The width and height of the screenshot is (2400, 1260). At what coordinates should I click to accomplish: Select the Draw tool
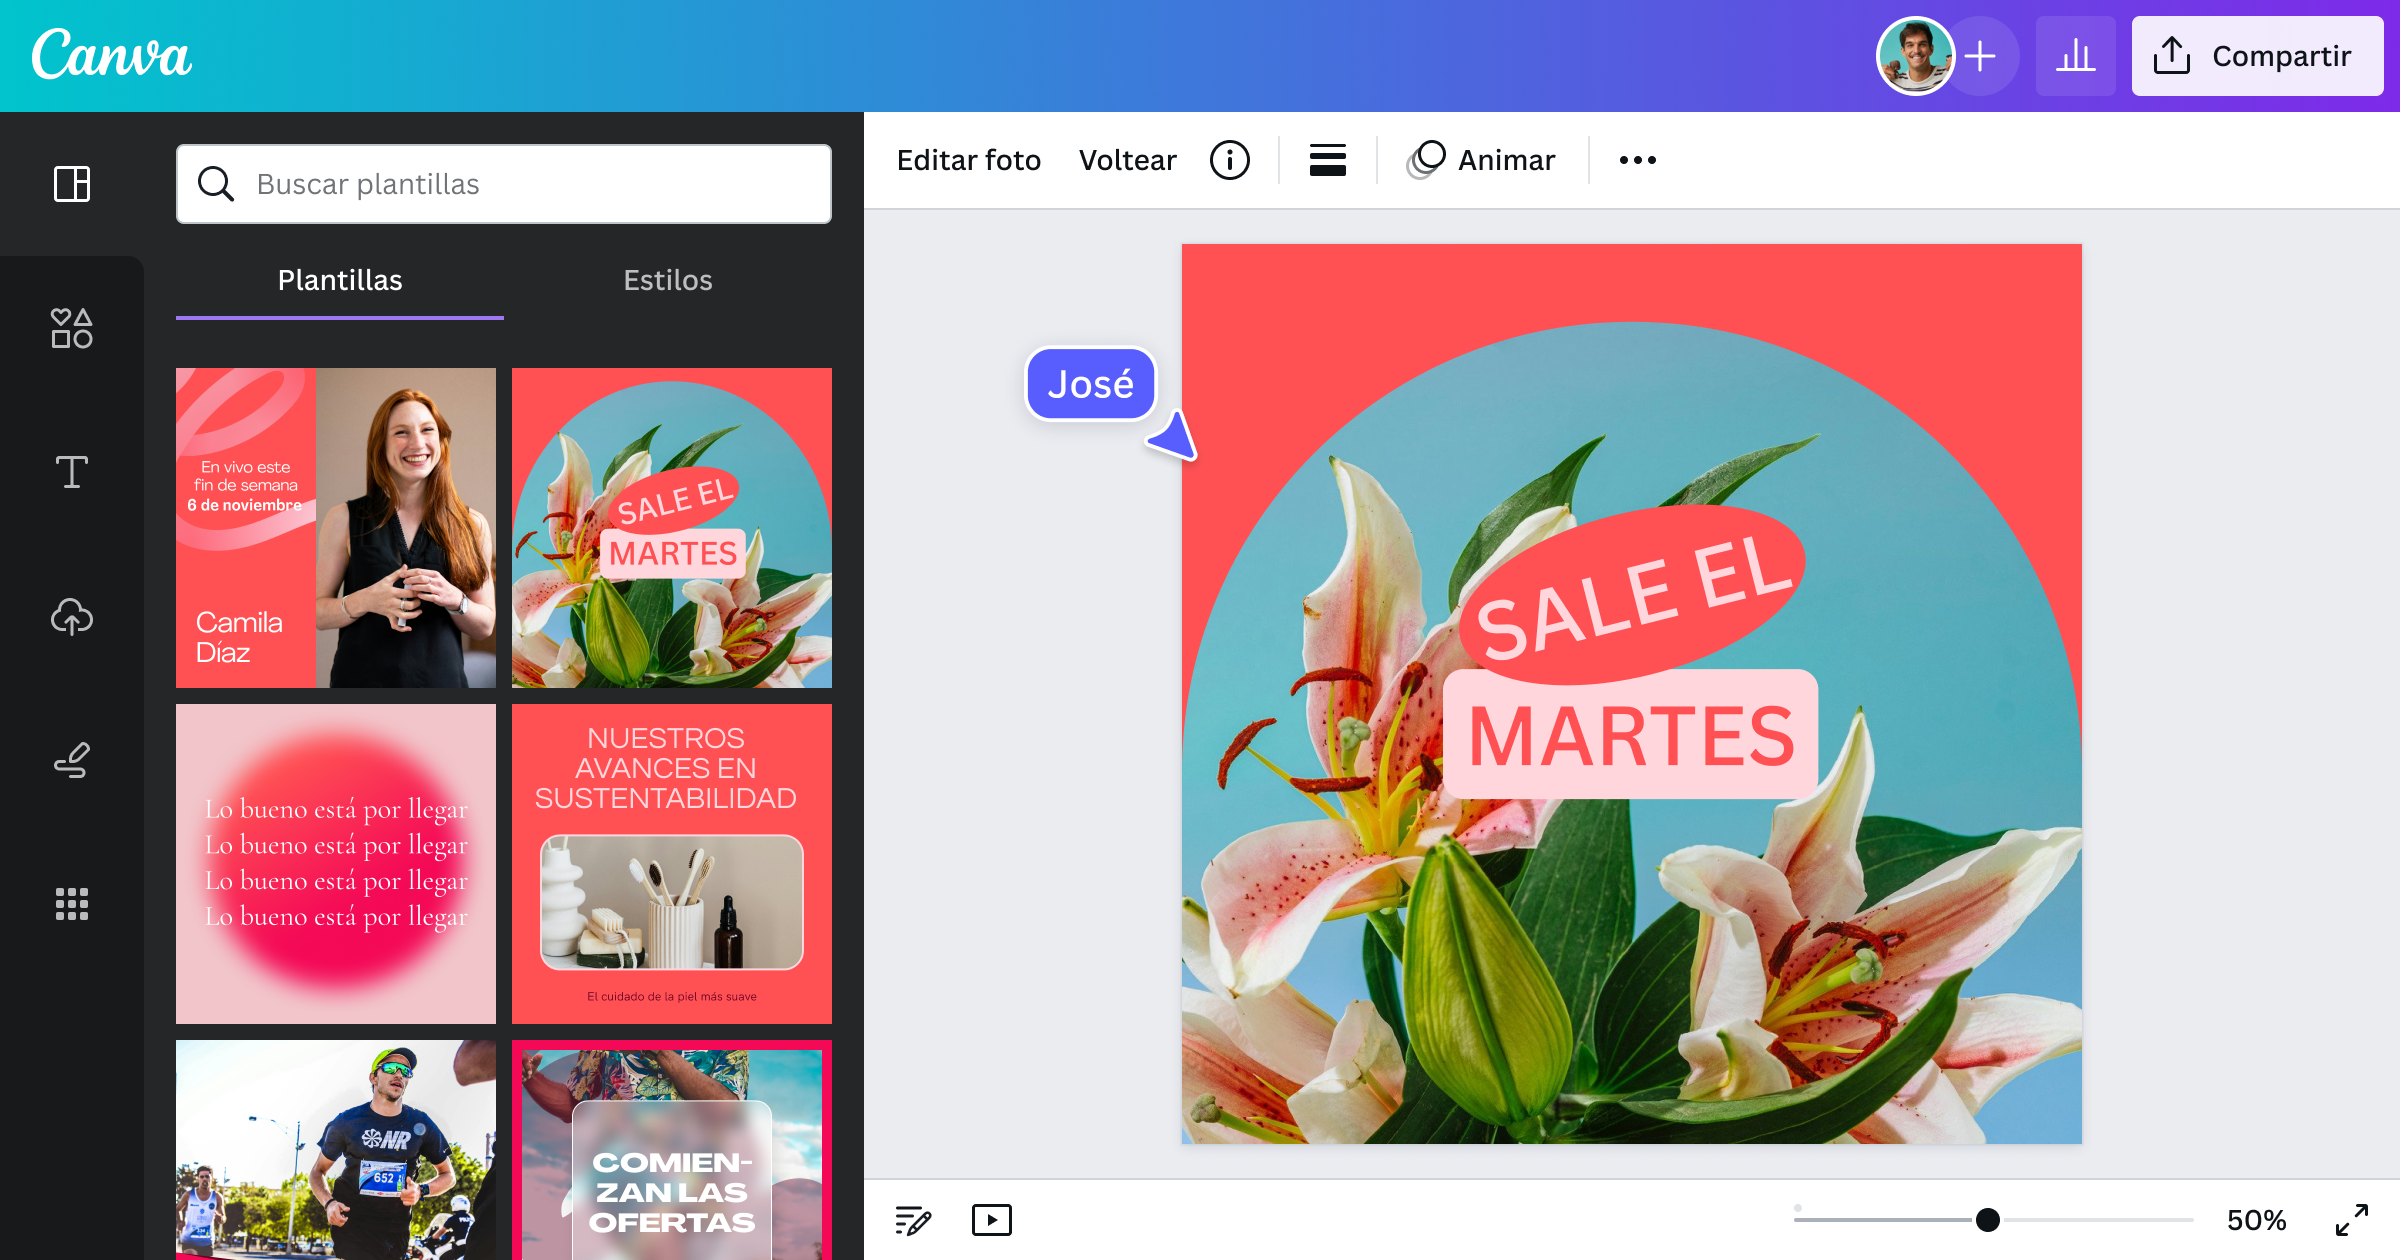71,760
